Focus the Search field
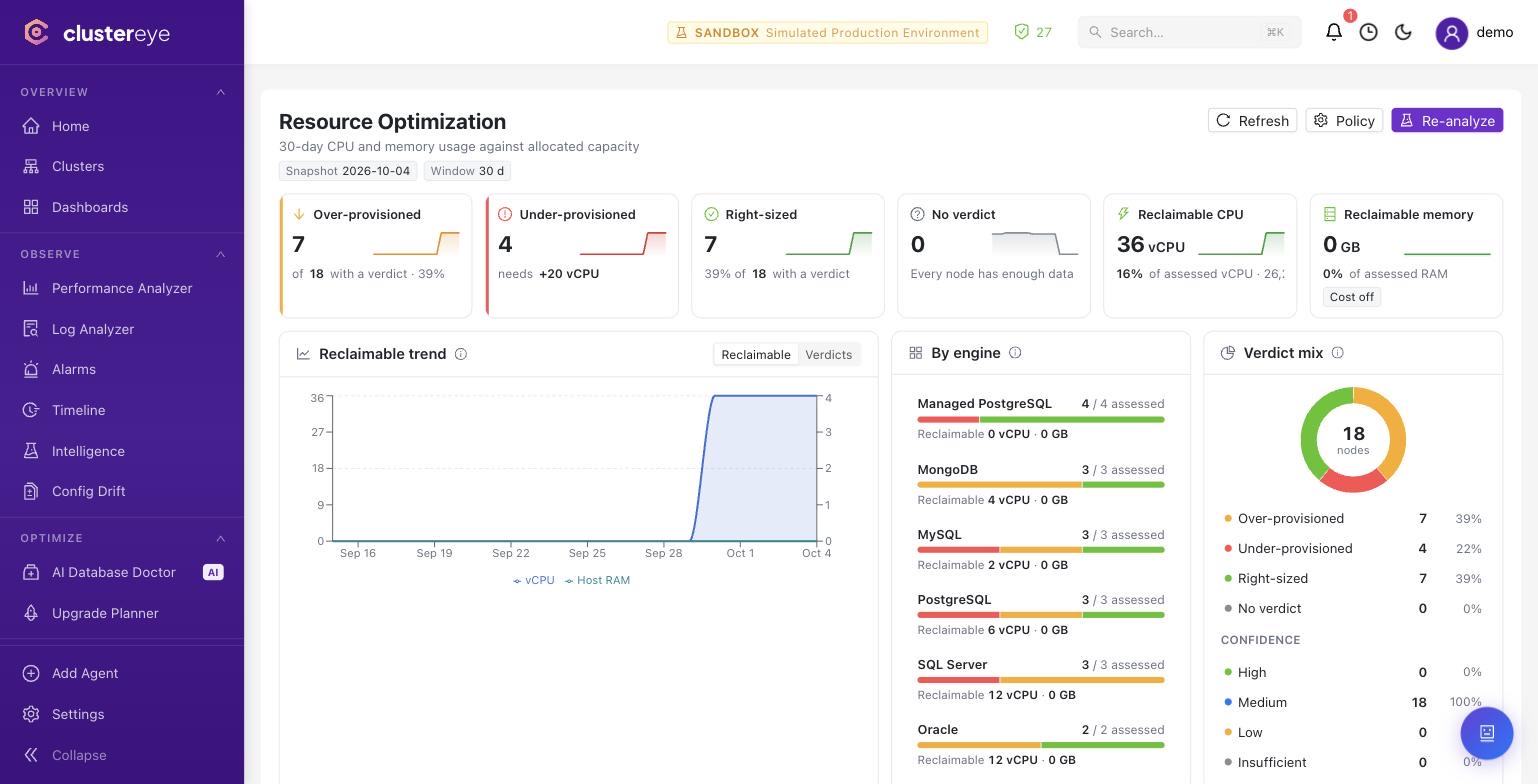This screenshot has height=784, width=1538. click(1190, 32)
